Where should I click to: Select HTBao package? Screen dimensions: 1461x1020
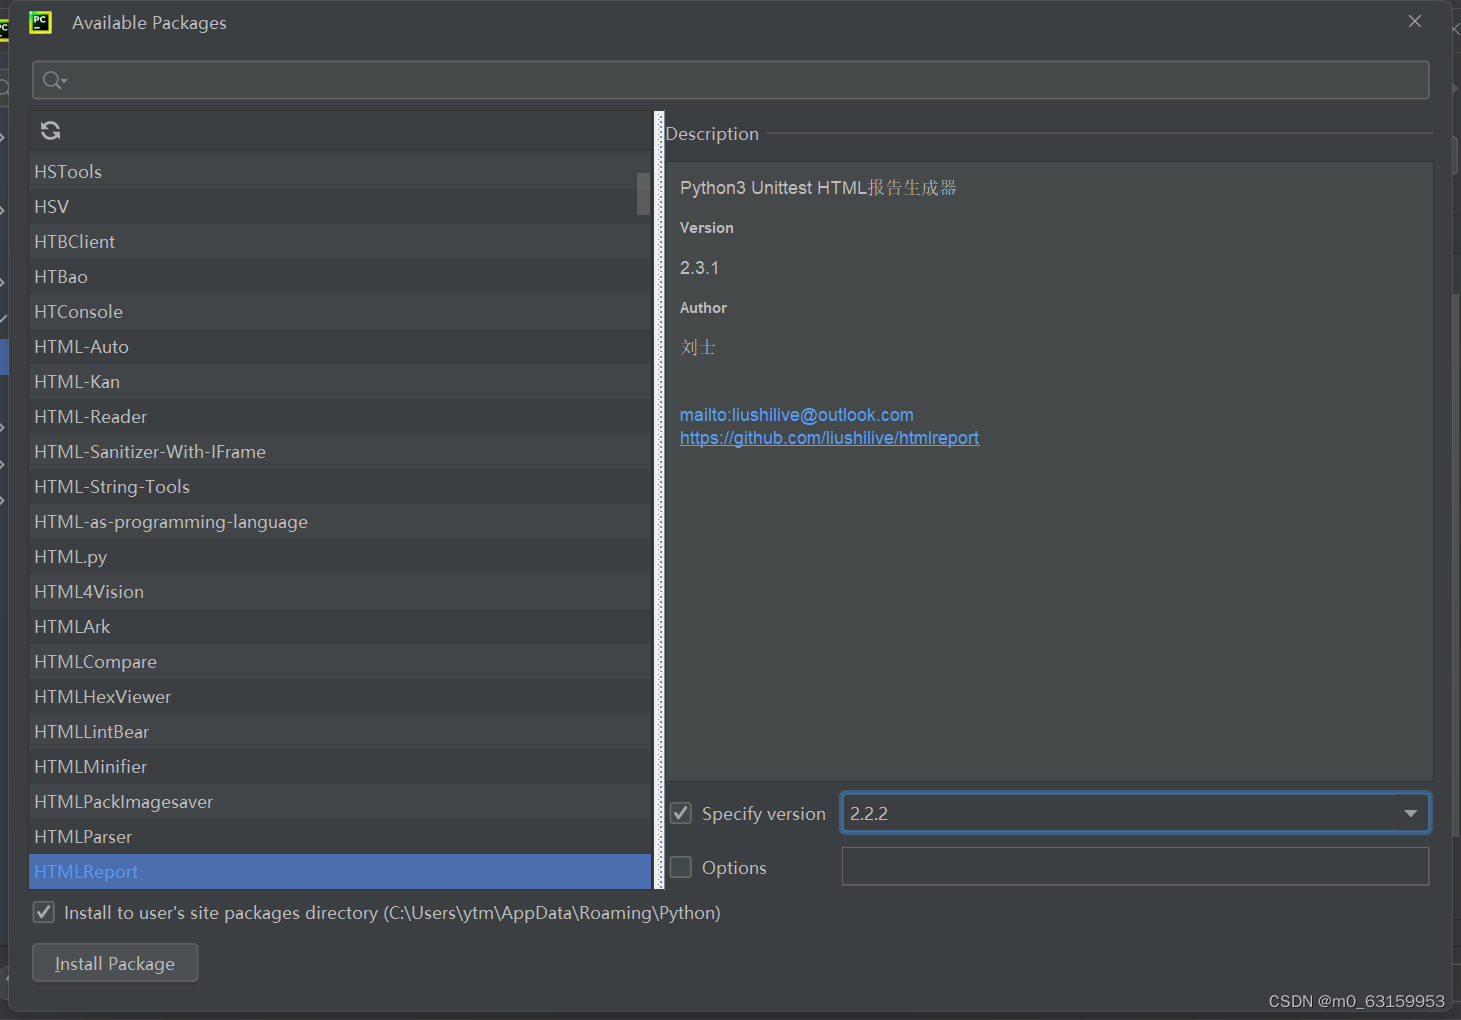pos(340,277)
